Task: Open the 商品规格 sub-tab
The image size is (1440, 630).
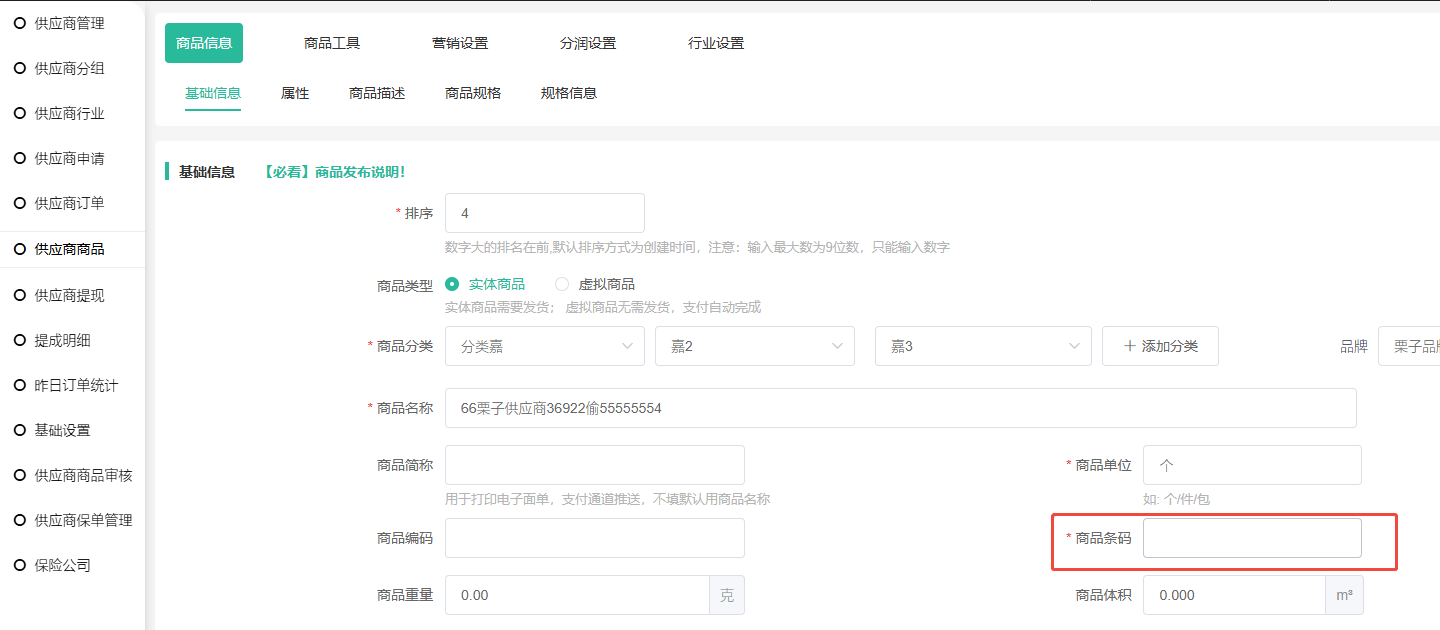Action: point(473,93)
